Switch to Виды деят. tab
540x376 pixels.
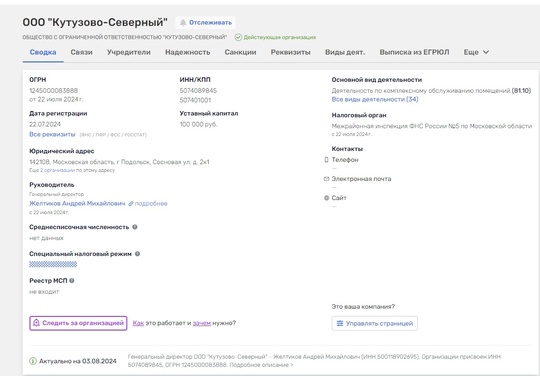click(345, 52)
